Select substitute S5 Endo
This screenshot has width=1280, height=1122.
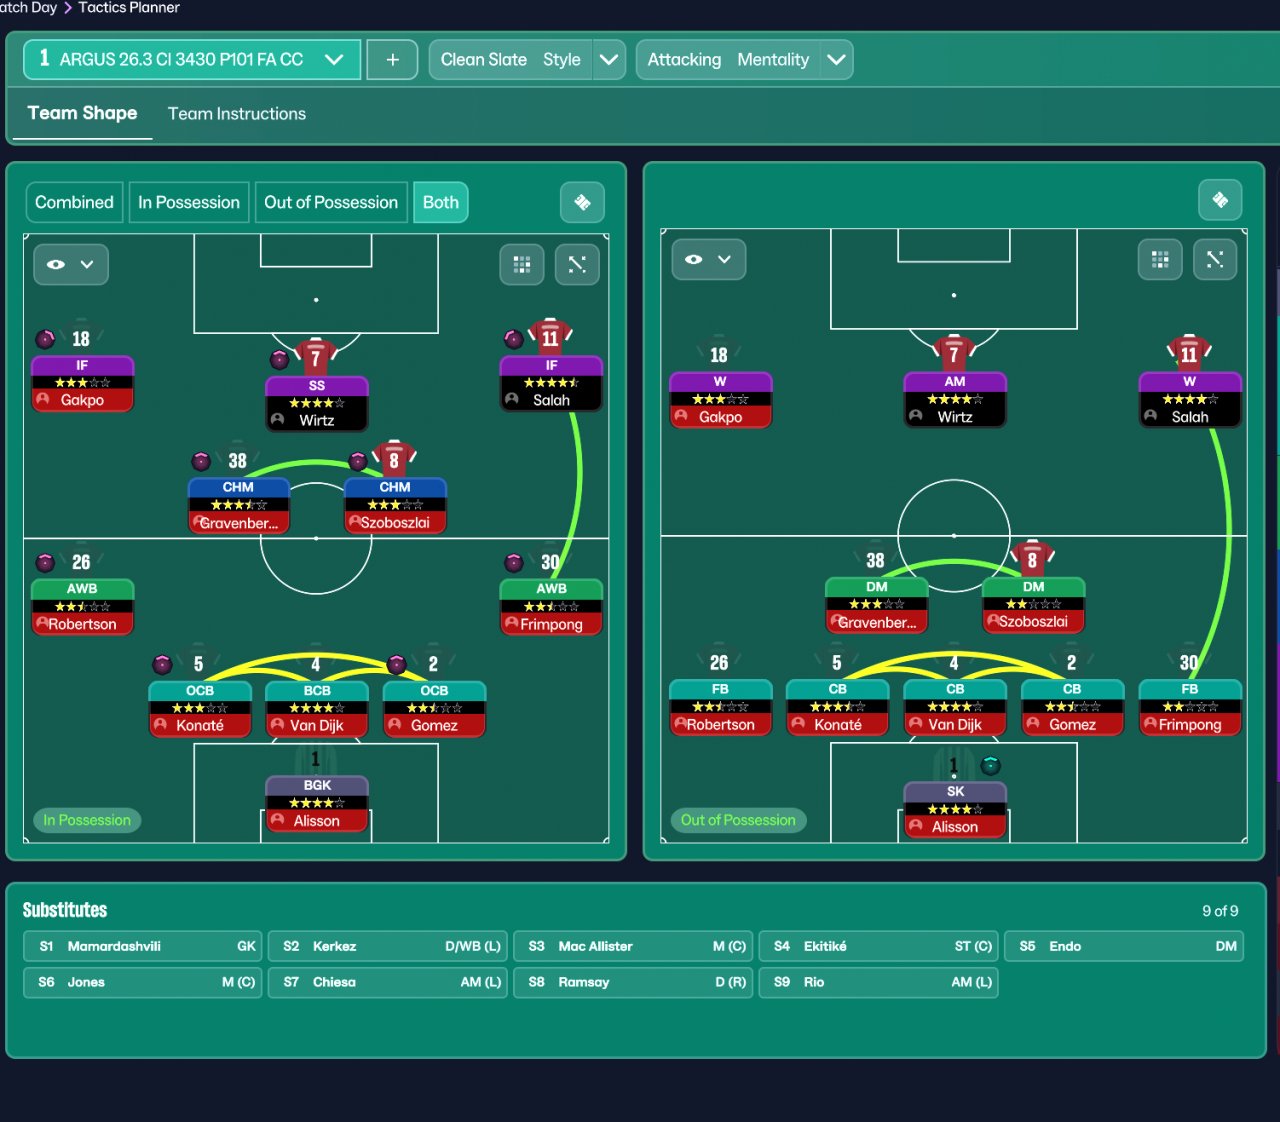(x=1124, y=947)
